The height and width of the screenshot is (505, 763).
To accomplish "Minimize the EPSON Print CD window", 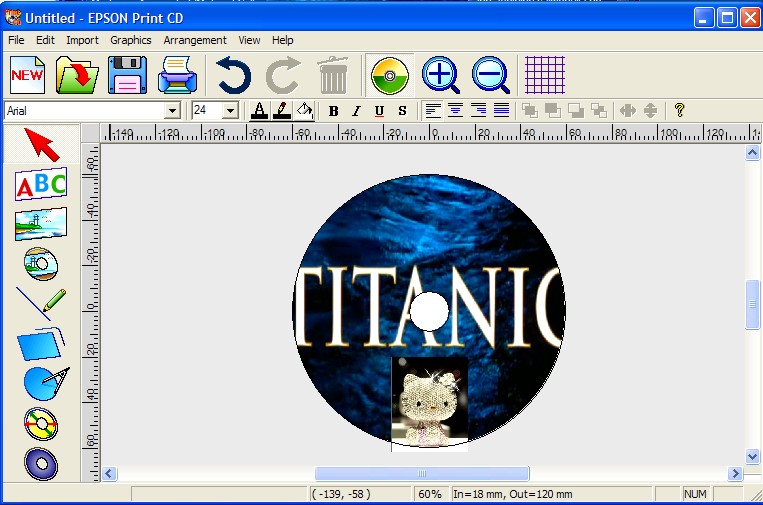I will pyautogui.click(x=704, y=18).
